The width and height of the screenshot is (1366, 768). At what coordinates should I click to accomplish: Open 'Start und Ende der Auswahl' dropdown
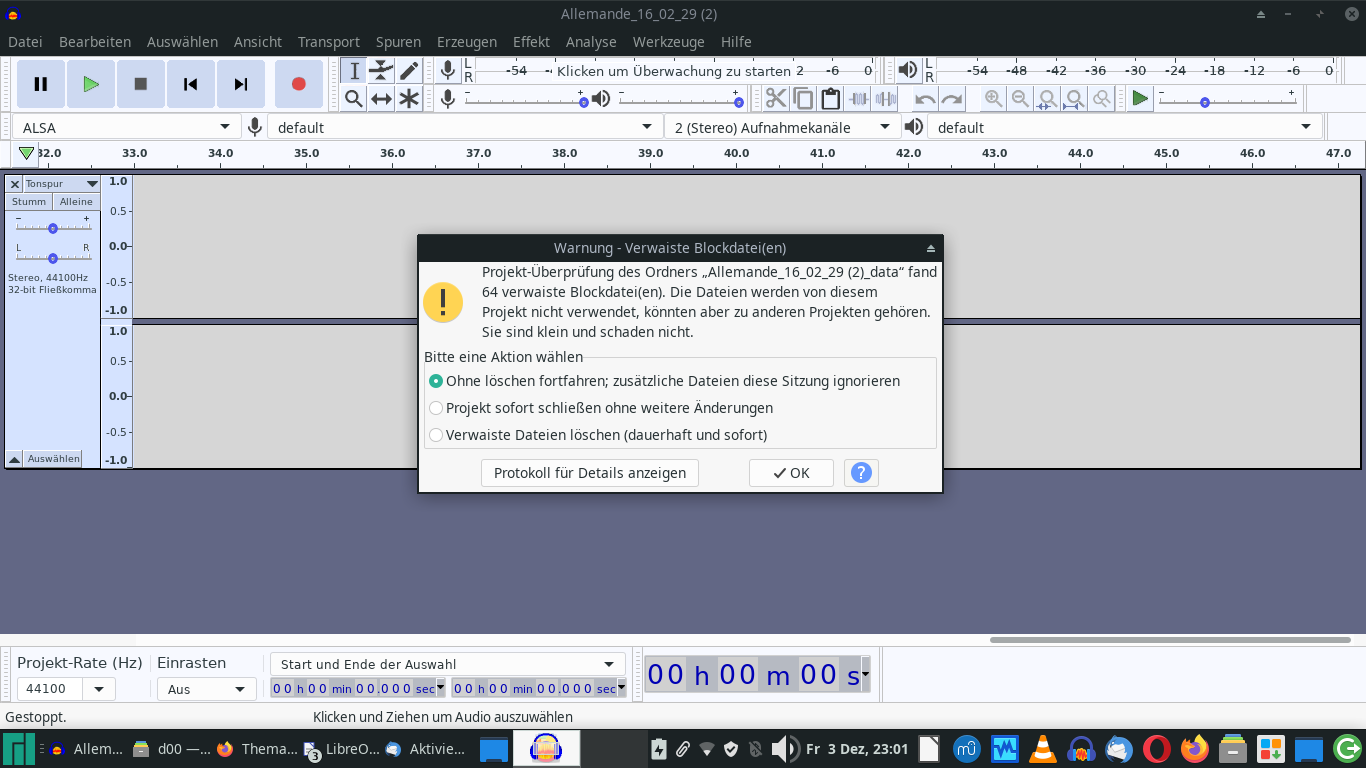(447, 664)
